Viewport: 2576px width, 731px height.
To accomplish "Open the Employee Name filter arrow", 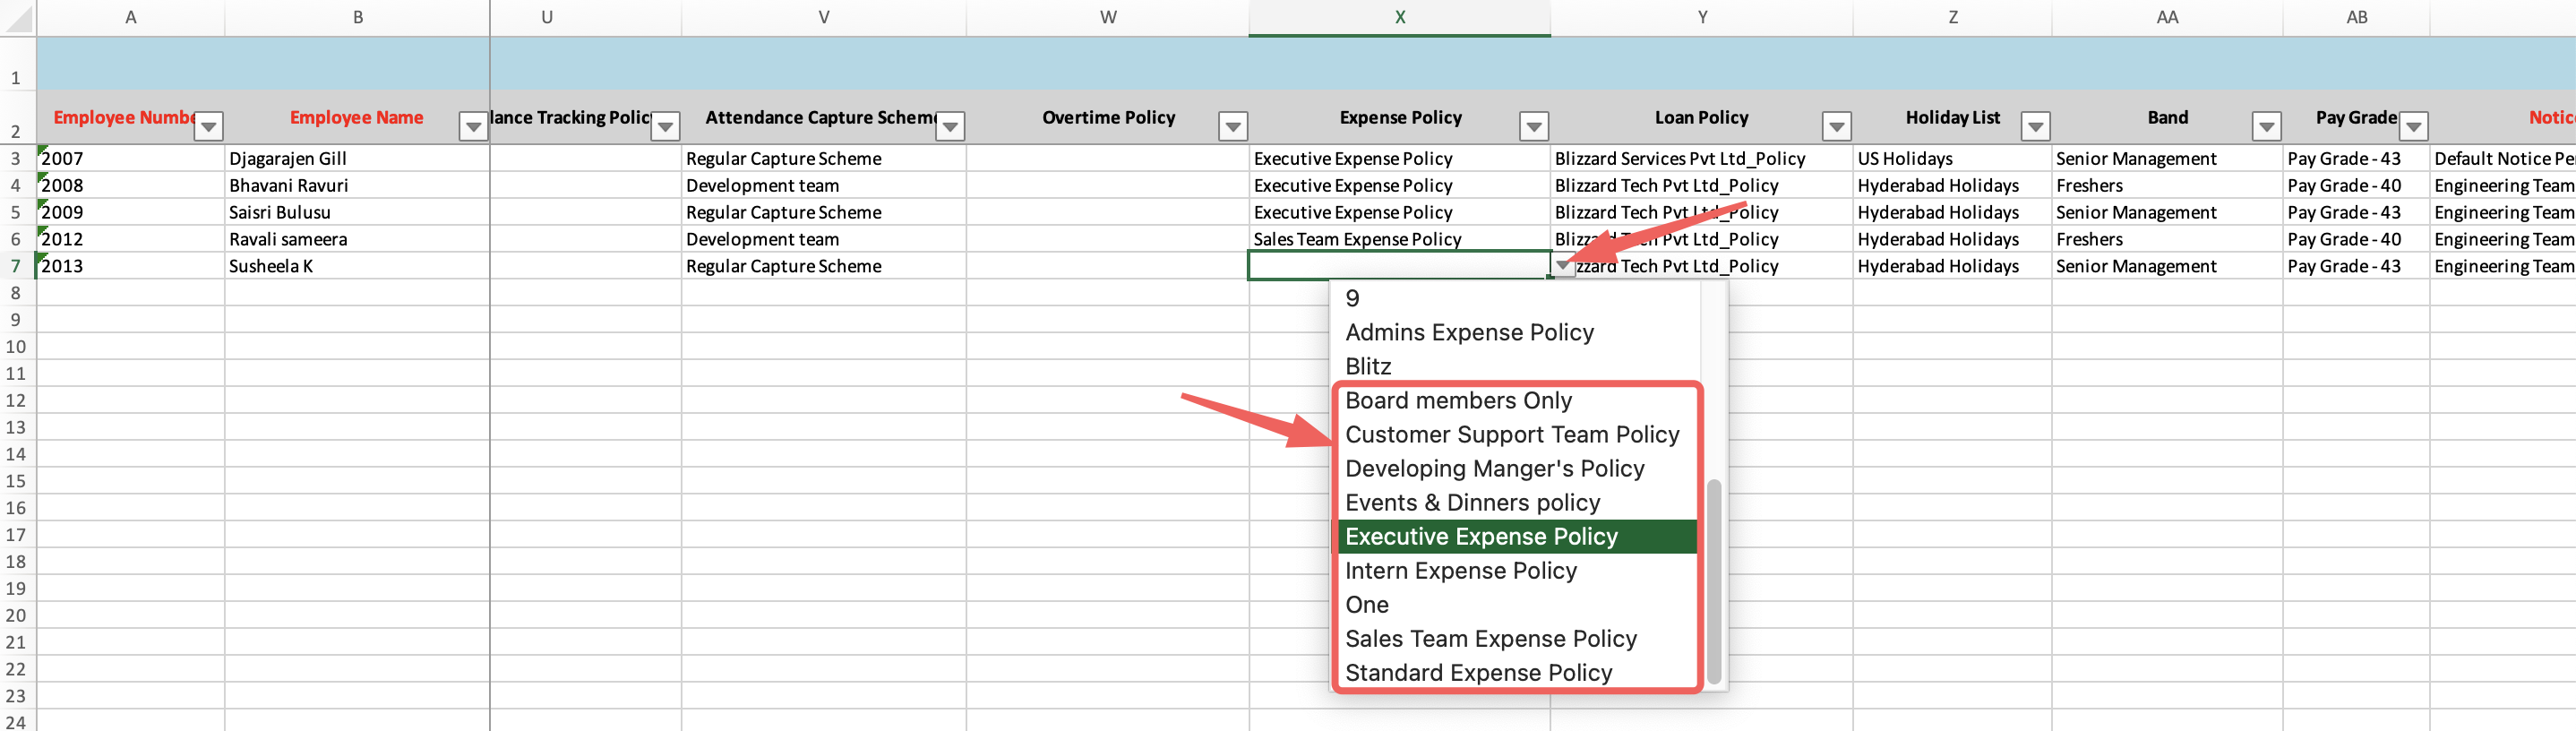I will [x=472, y=126].
